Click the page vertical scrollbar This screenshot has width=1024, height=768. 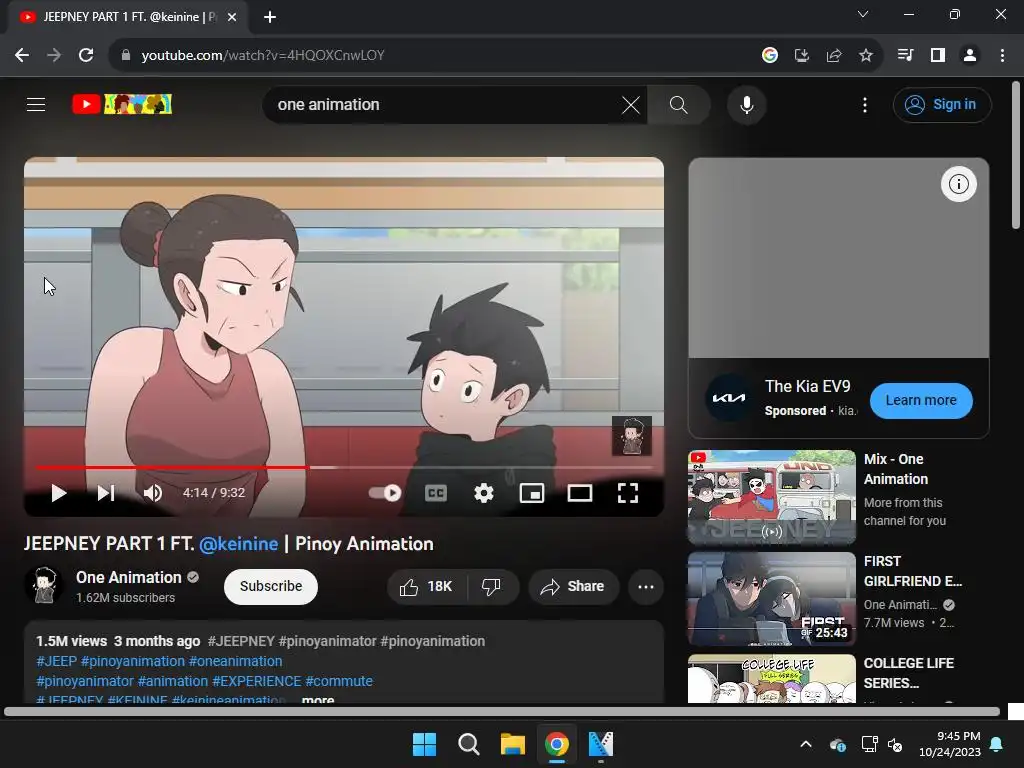coord(1016,155)
